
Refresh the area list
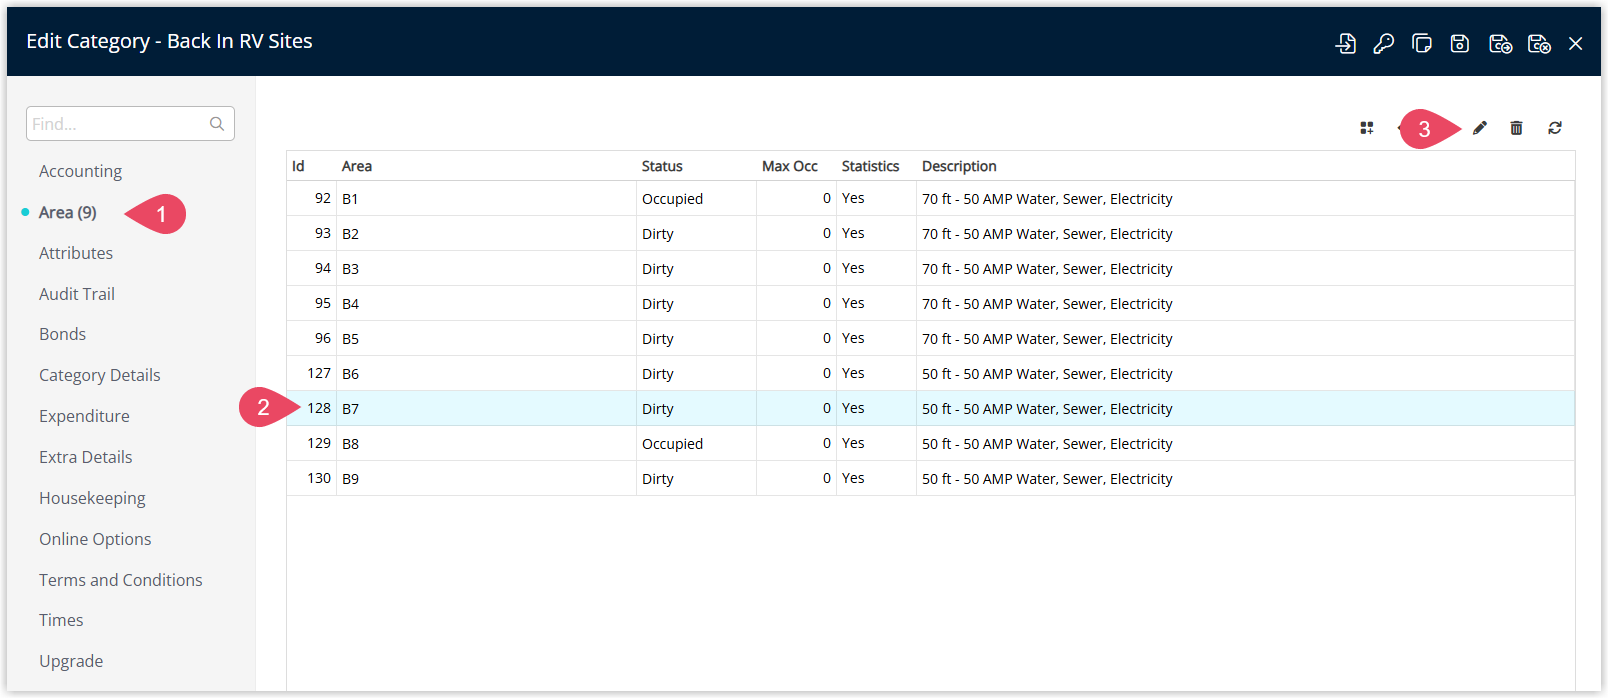coord(1555,128)
